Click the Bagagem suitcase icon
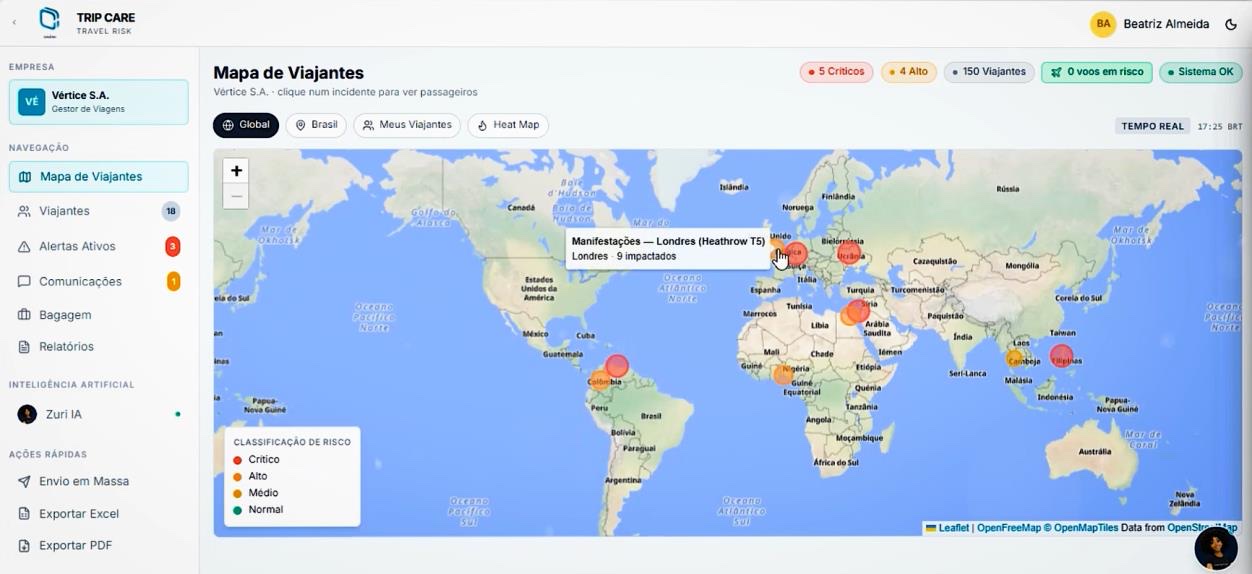Screen dimensions: 1252x574 pos(24,314)
